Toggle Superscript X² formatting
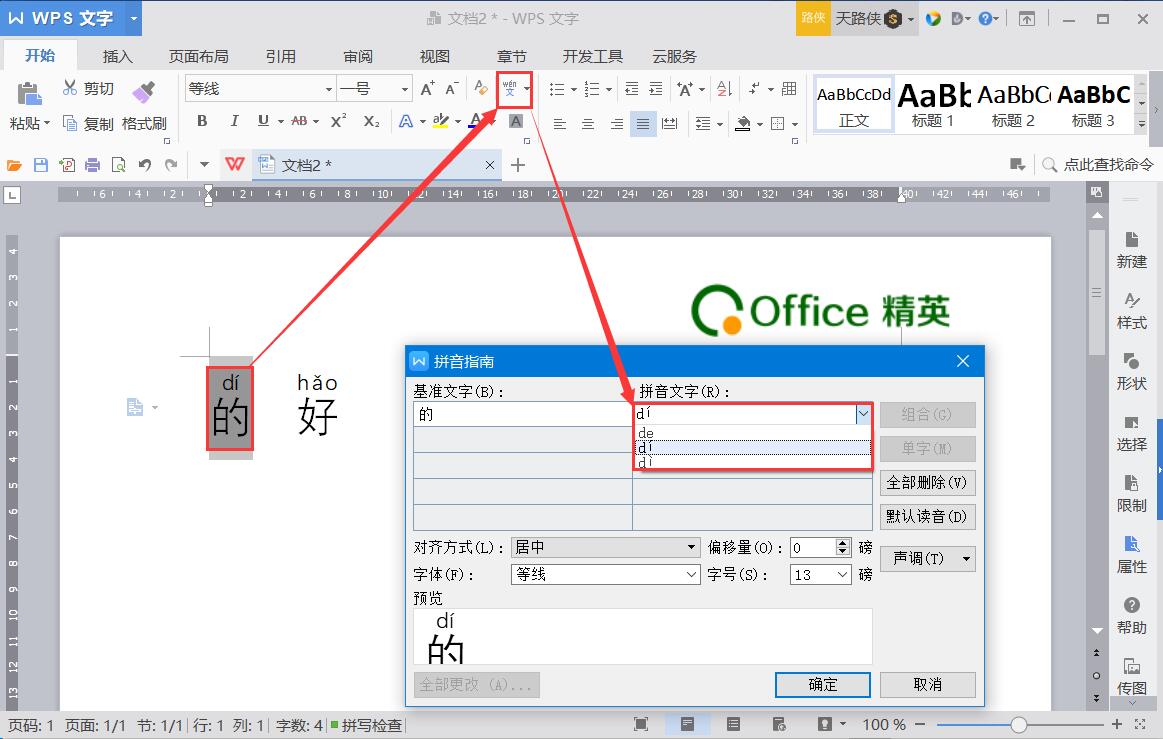1163x739 pixels. [339, 121]
